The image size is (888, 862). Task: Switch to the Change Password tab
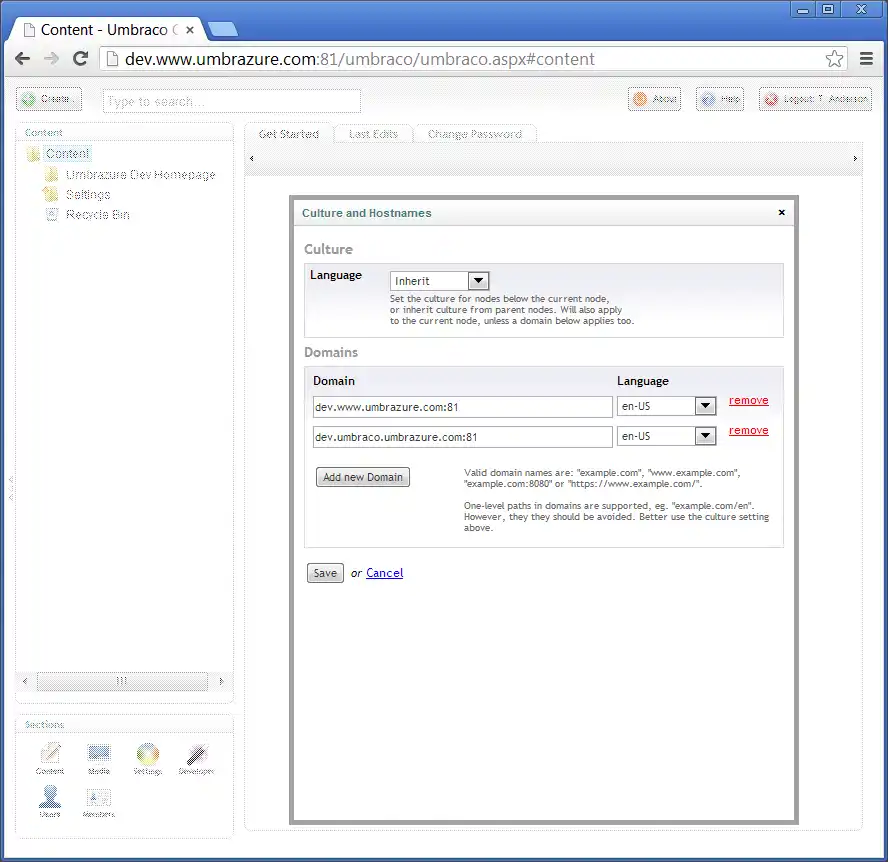(475, 134)
